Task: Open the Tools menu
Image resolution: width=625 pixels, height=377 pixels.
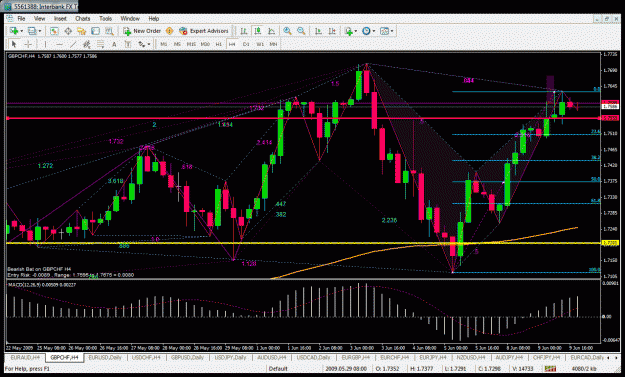Action: (x=106, y=18)
